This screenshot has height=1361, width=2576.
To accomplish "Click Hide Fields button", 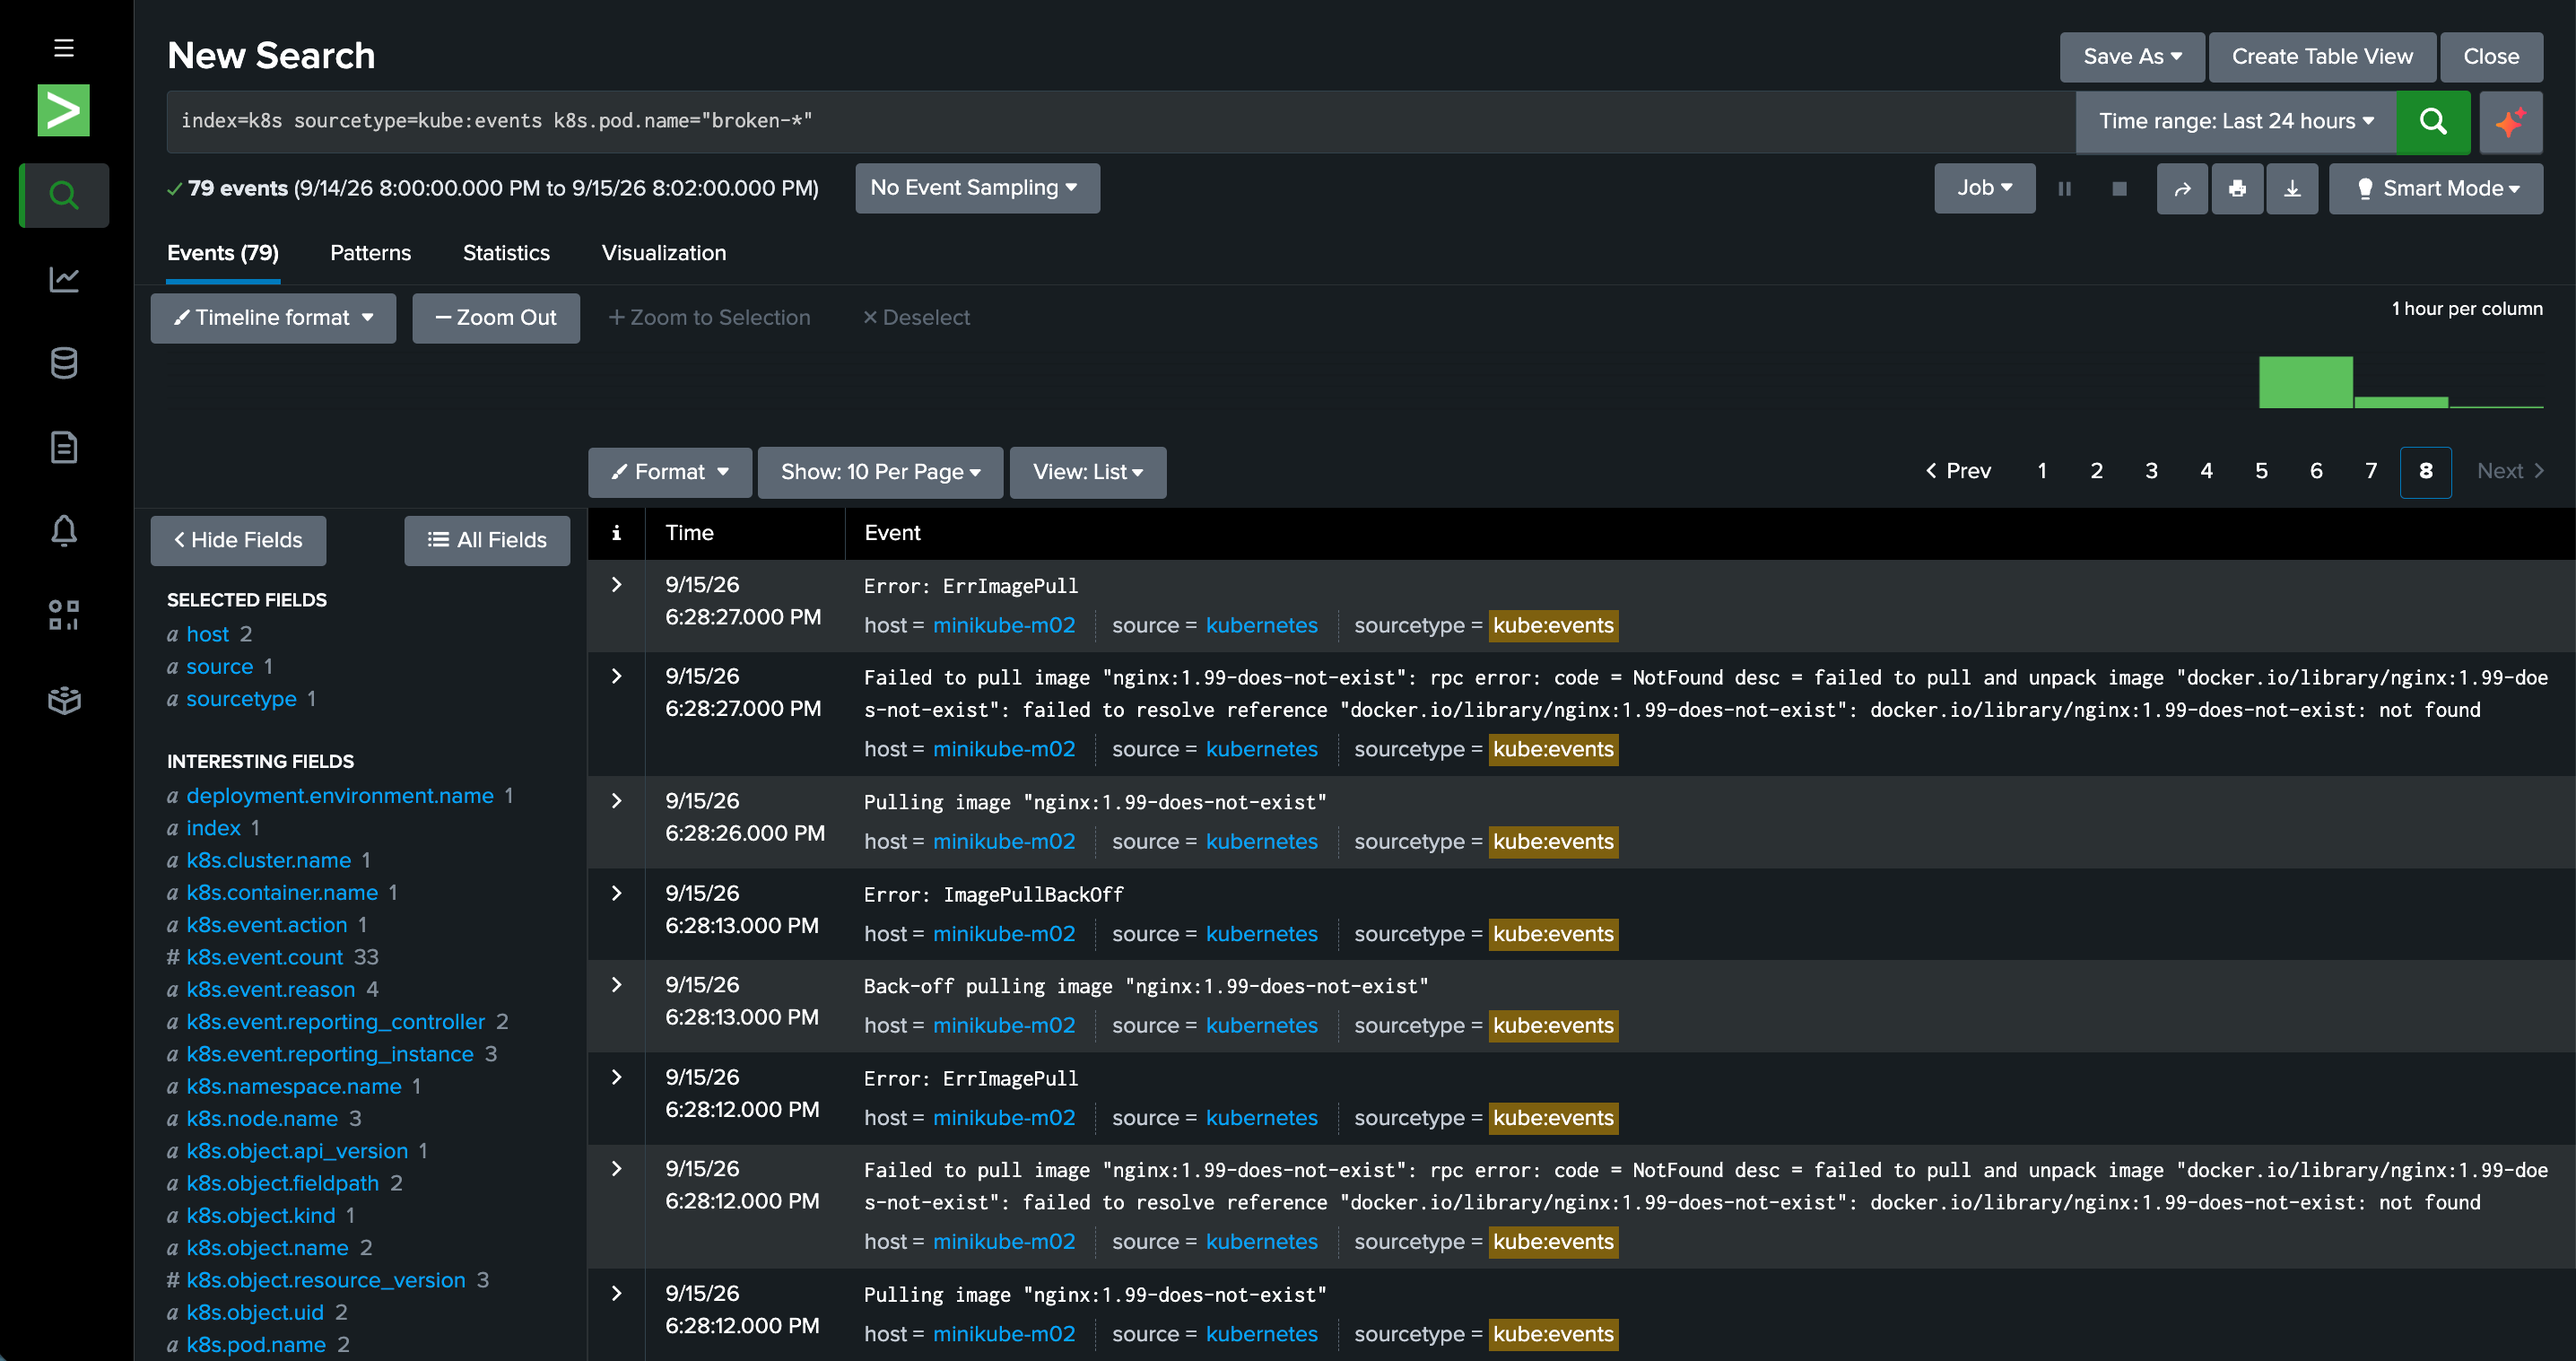I will [238, 540].
